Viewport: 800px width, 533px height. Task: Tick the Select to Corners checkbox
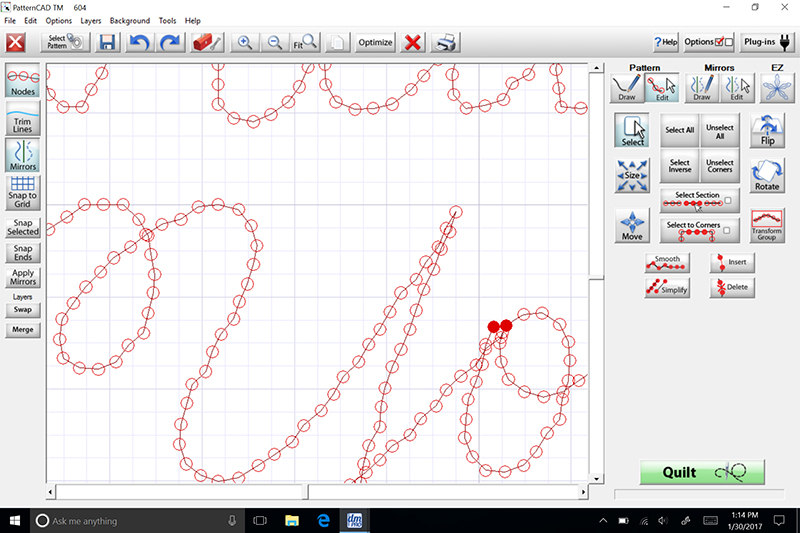[729, 230]
